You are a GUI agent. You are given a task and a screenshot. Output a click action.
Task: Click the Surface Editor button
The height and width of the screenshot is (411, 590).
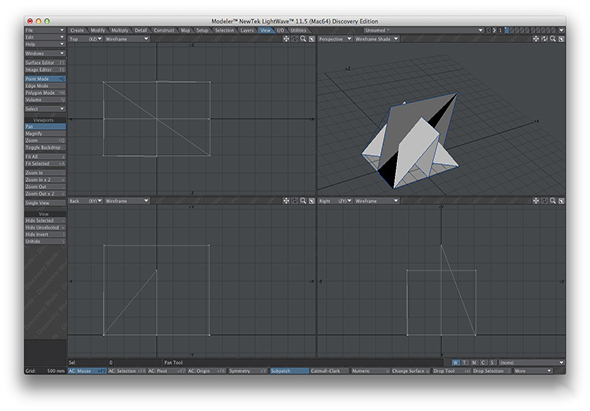pos(45,62)
